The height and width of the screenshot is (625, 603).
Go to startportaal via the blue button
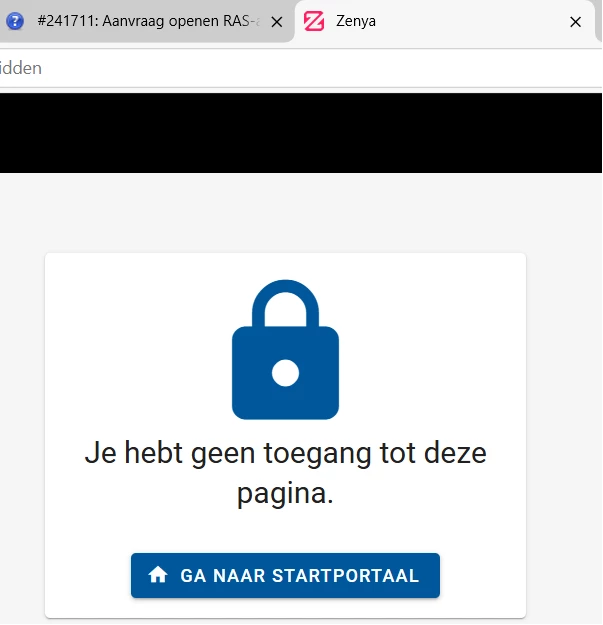(285, 575)
